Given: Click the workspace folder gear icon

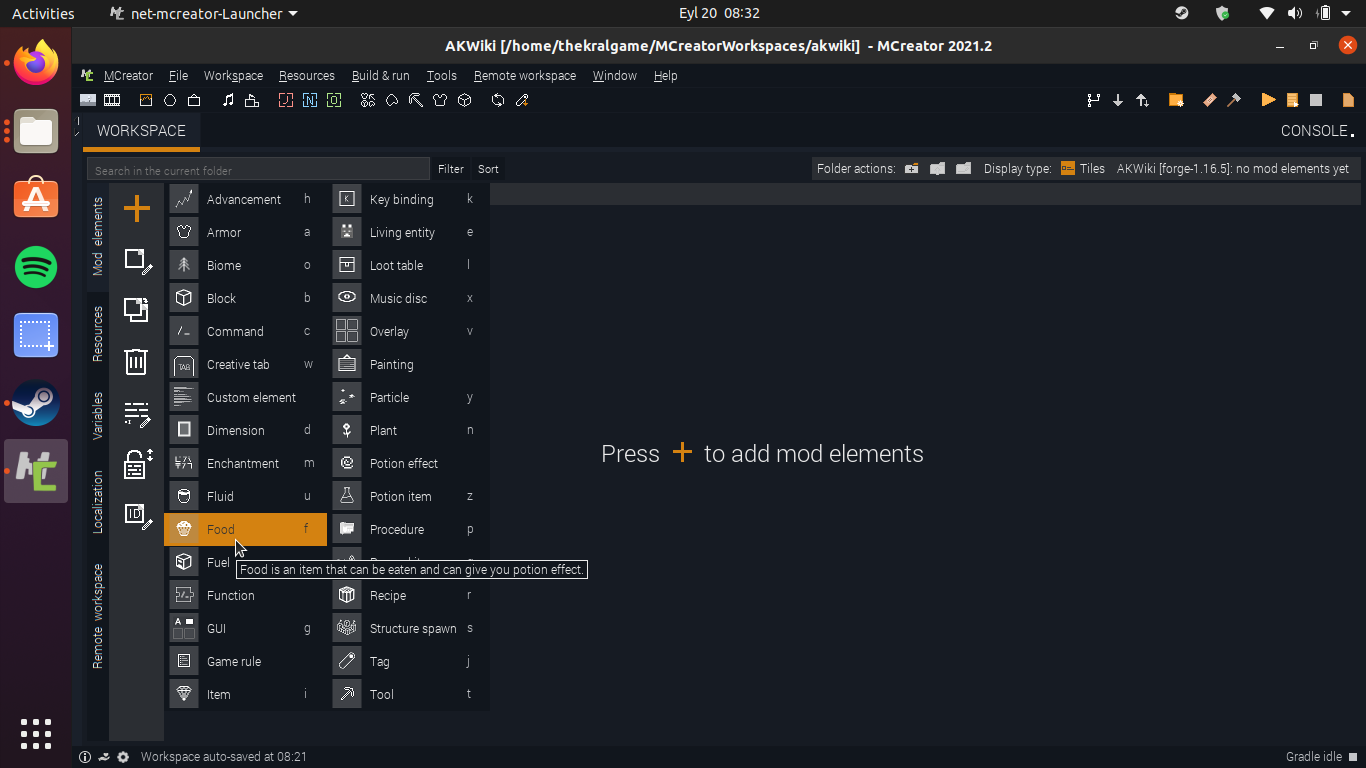Looking at the screenshot, I should [1176, 100].
